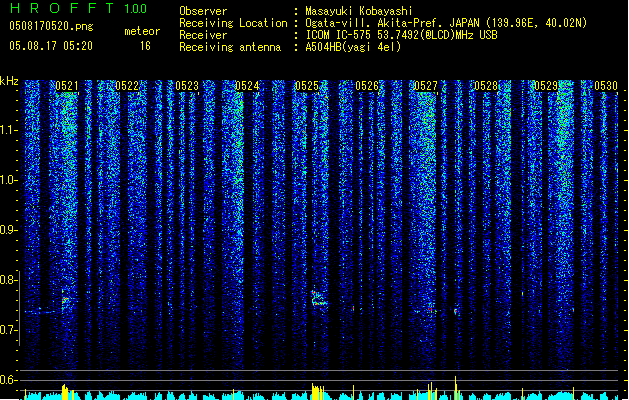Image resolution: width=629 pixels, height=400 pixels.
Task: Click the HROFFT 1.0.0 title text
Action: click(79, 8)
